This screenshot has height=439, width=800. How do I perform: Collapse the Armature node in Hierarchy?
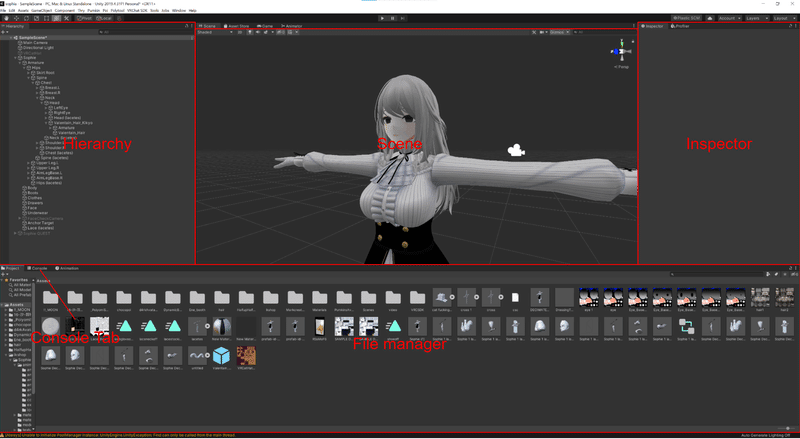(20, 63)
